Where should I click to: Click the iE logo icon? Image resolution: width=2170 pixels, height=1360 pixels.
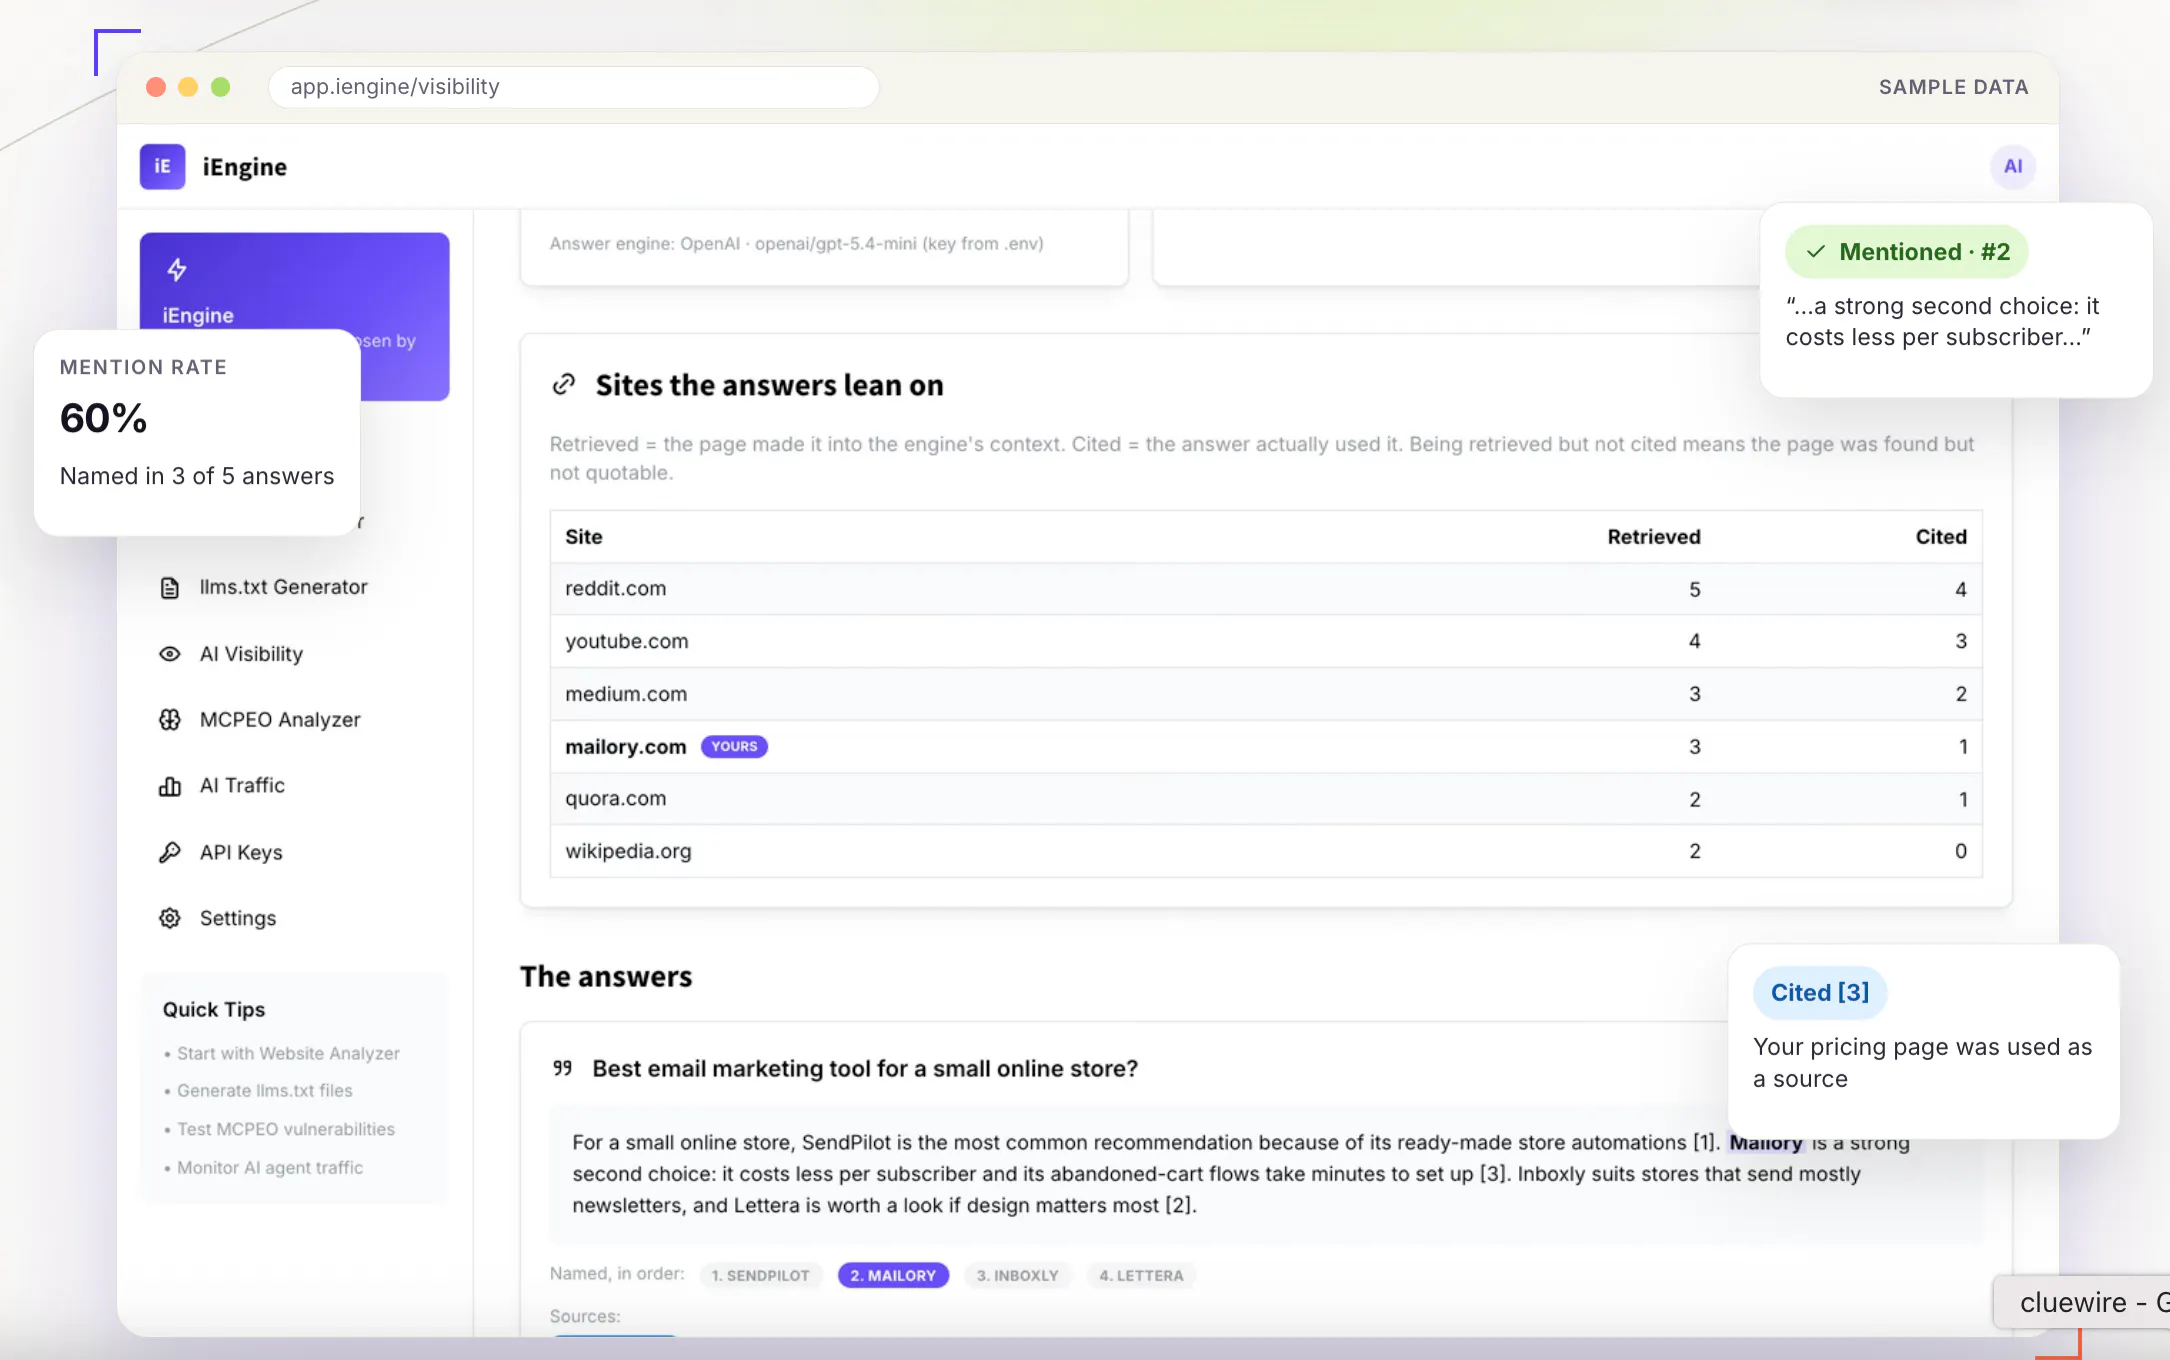(x=162, y=166)
